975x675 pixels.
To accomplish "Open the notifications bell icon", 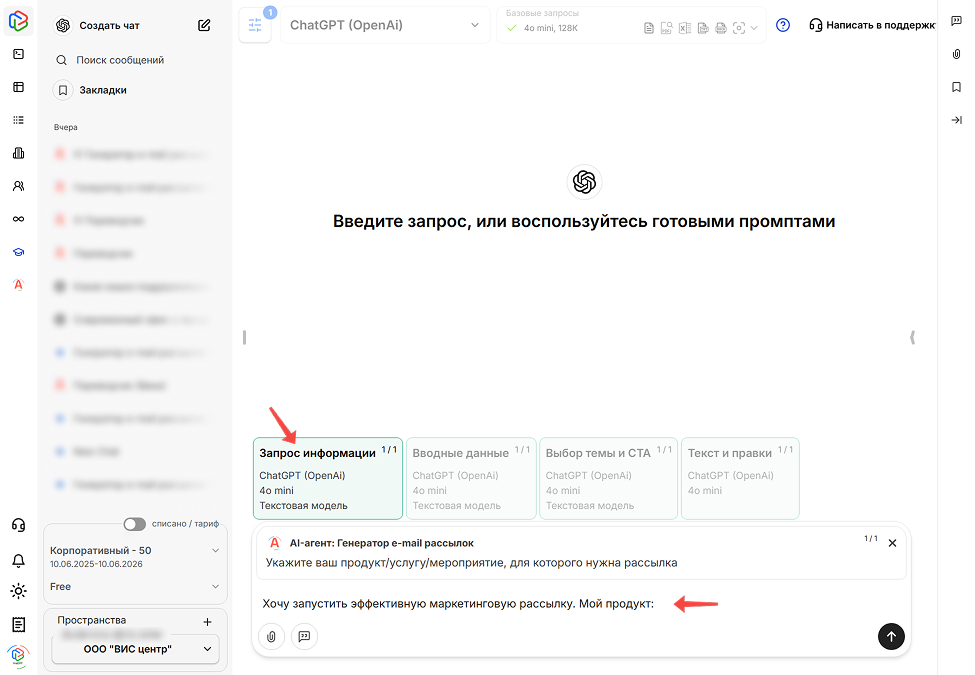I will pyautogui.click(x=18, y=561).
